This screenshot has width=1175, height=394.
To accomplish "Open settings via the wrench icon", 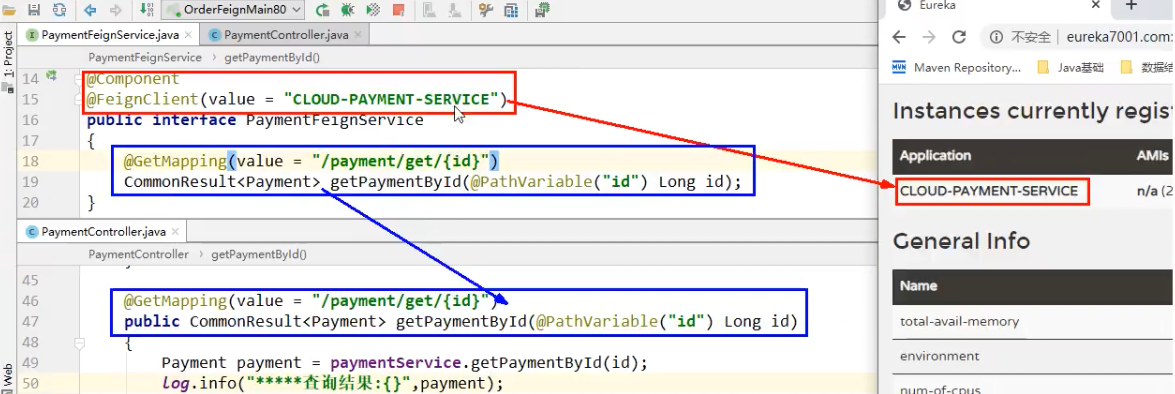I will [x=486, y=10].
